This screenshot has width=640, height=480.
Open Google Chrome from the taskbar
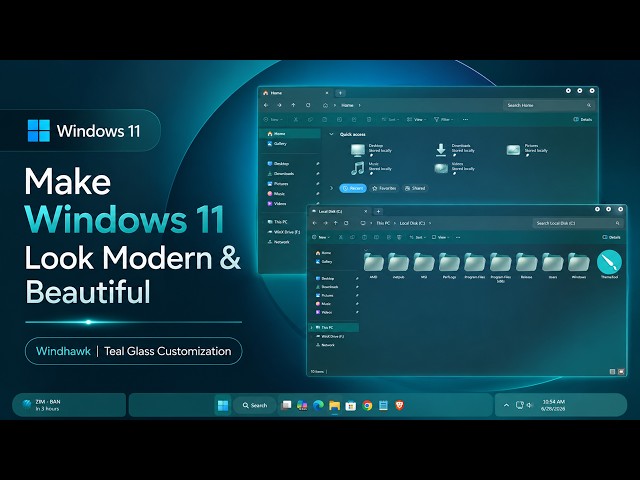coord(367,405)
